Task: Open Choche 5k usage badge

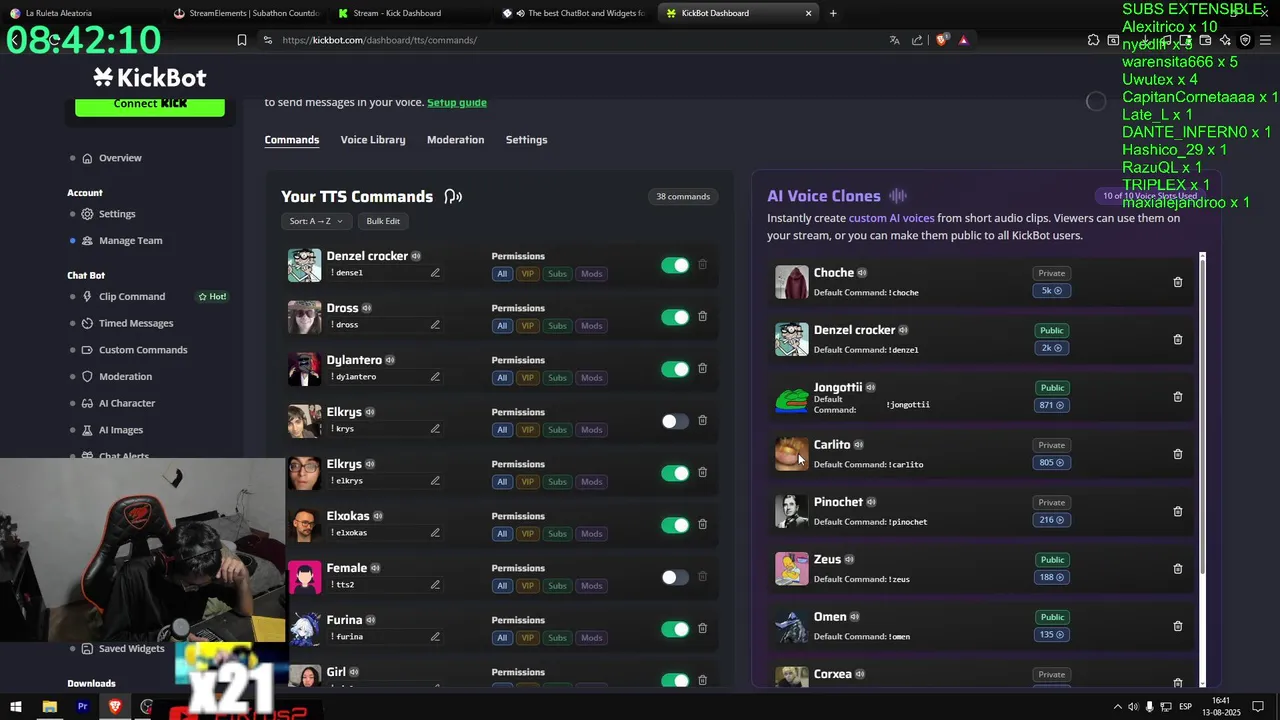Action: point(1051,291)
